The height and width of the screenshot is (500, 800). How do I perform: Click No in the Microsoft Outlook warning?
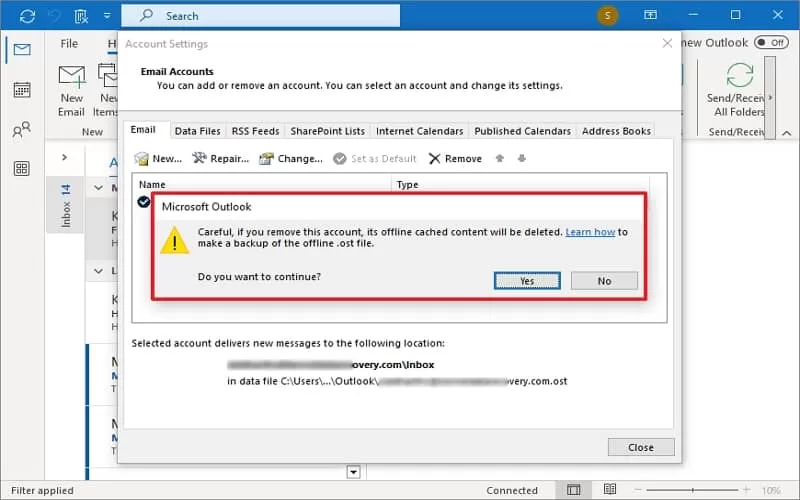pyautogui.click(x=604, y=281)
